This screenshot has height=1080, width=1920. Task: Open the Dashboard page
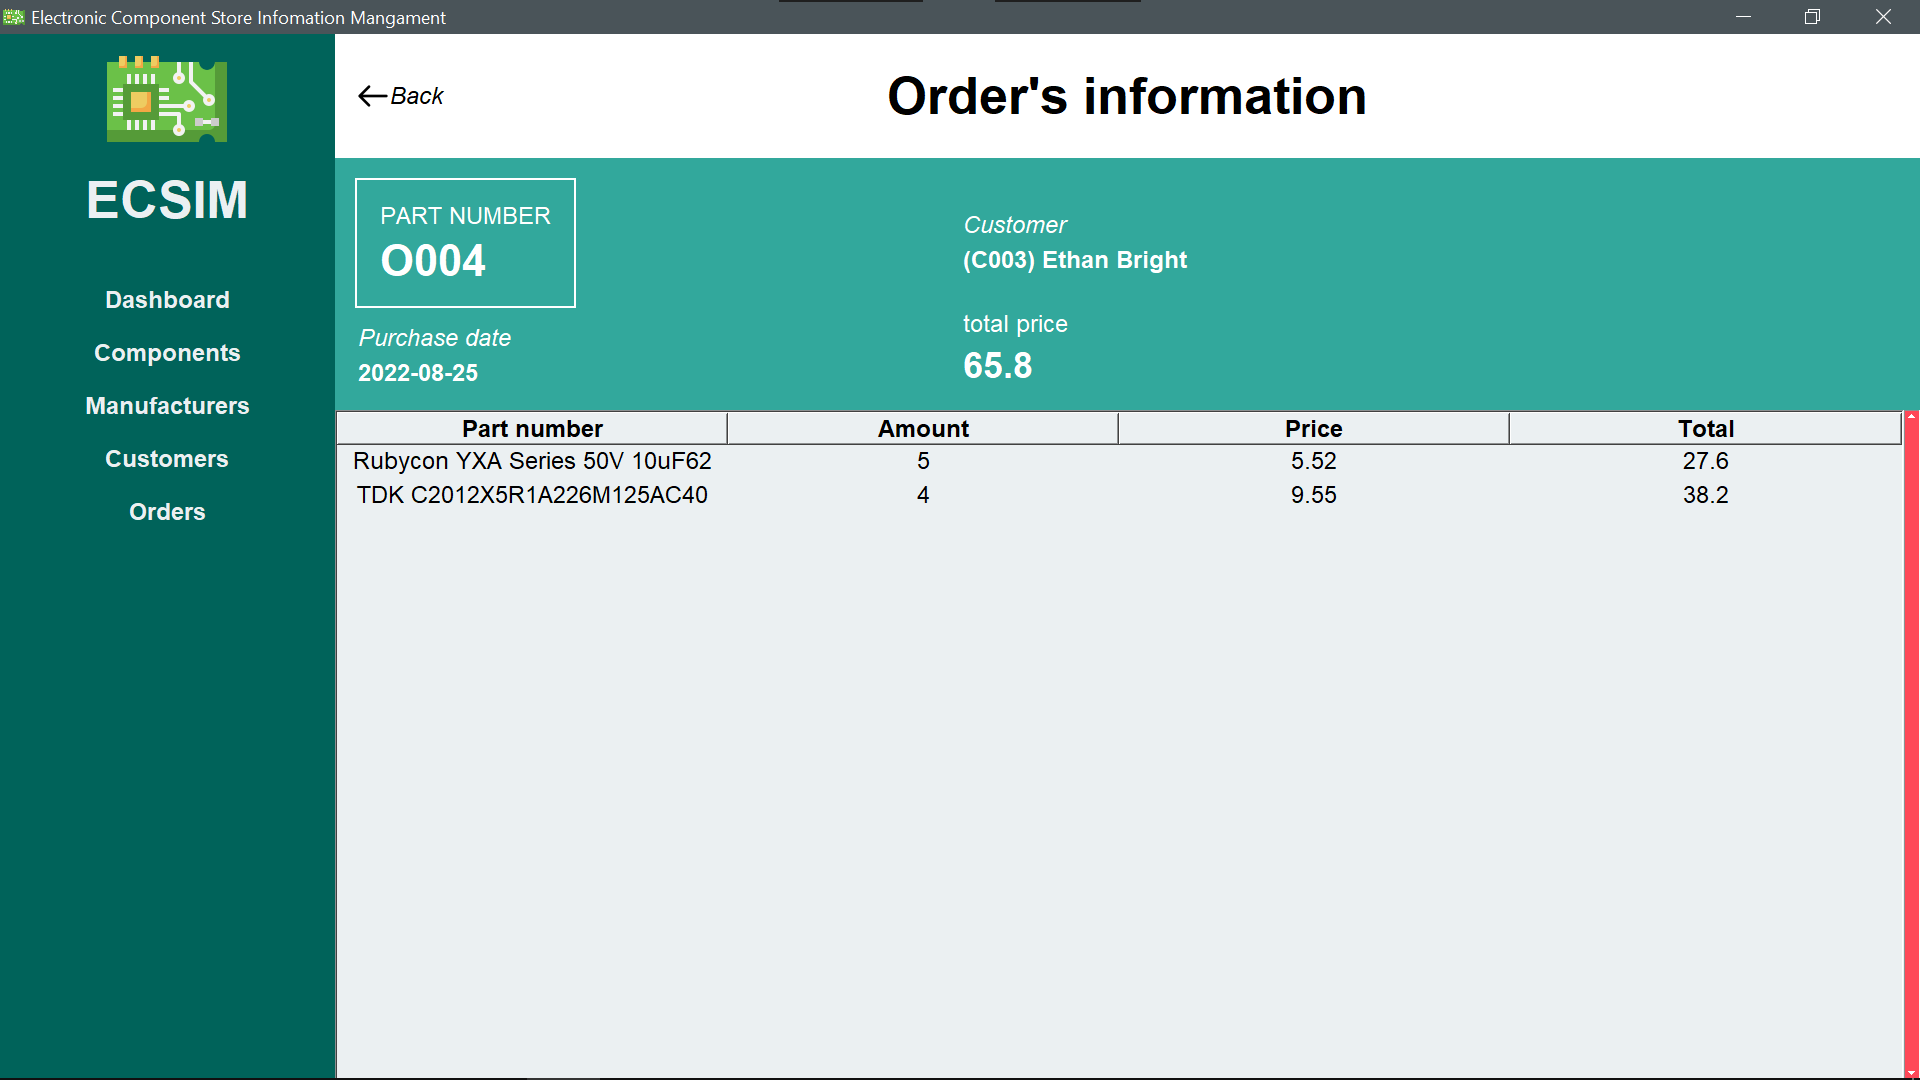coord(167,300)
